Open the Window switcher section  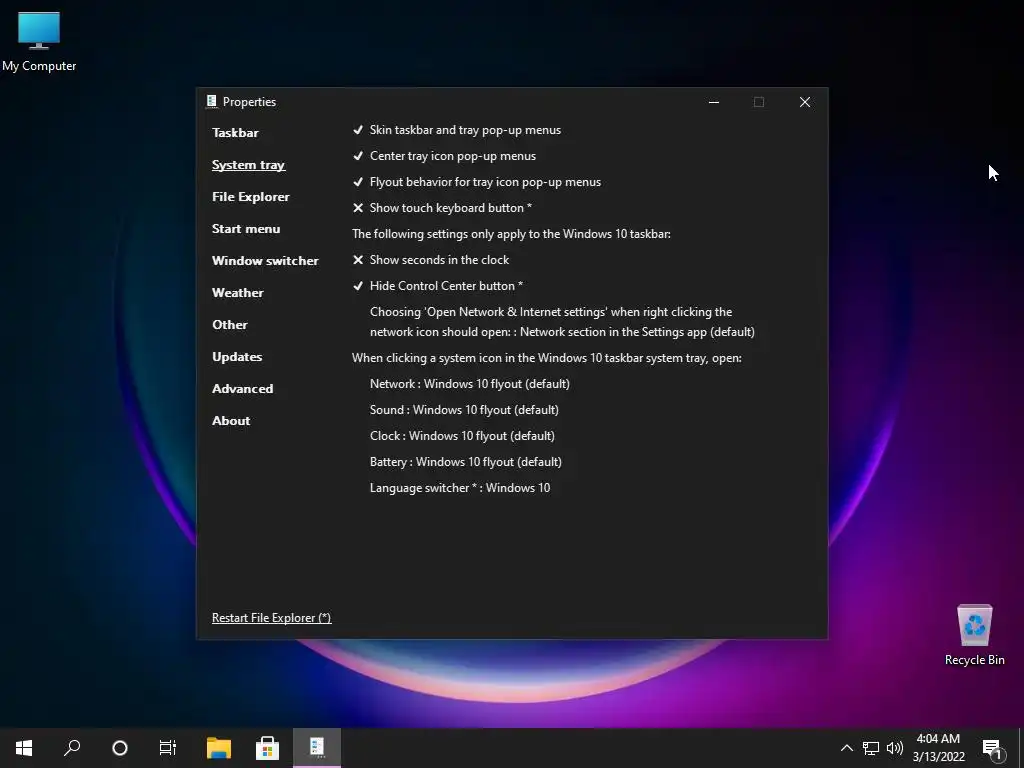(265, 261)
